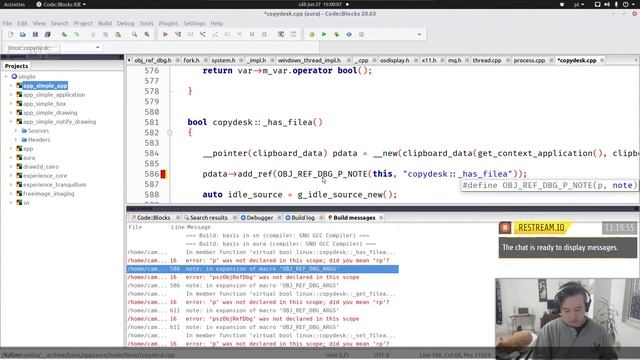Start debugger with red Debug/Continue arrow

[x=165, y=35]
